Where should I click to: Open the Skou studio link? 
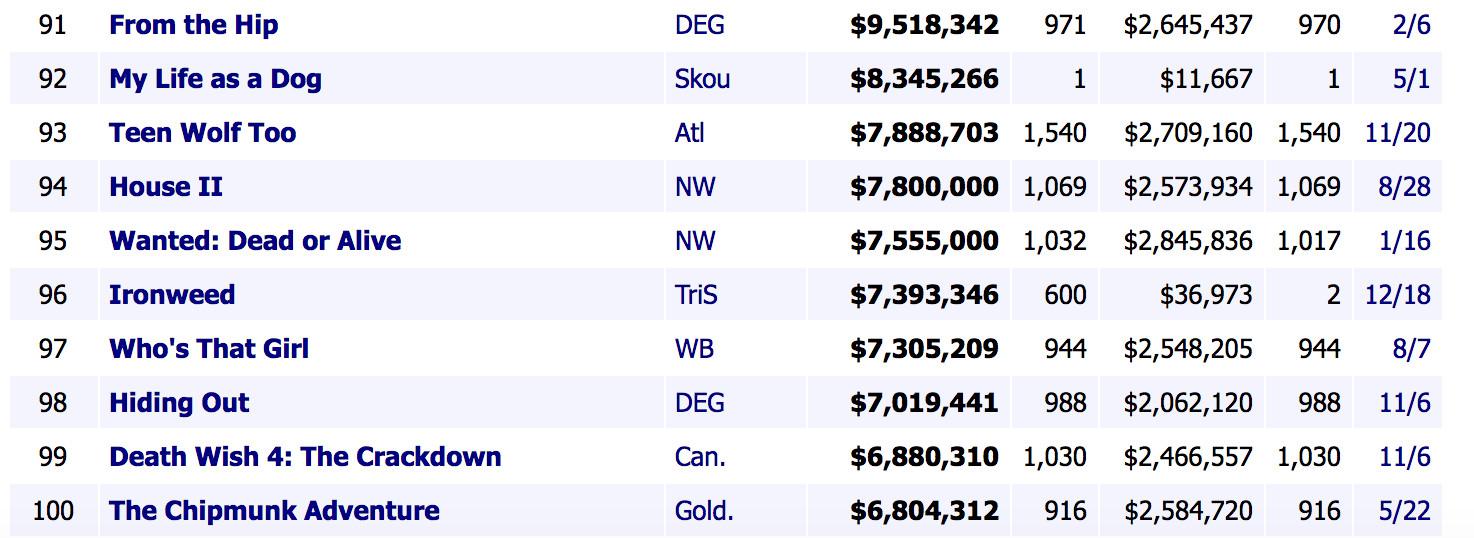pos(702,79)
